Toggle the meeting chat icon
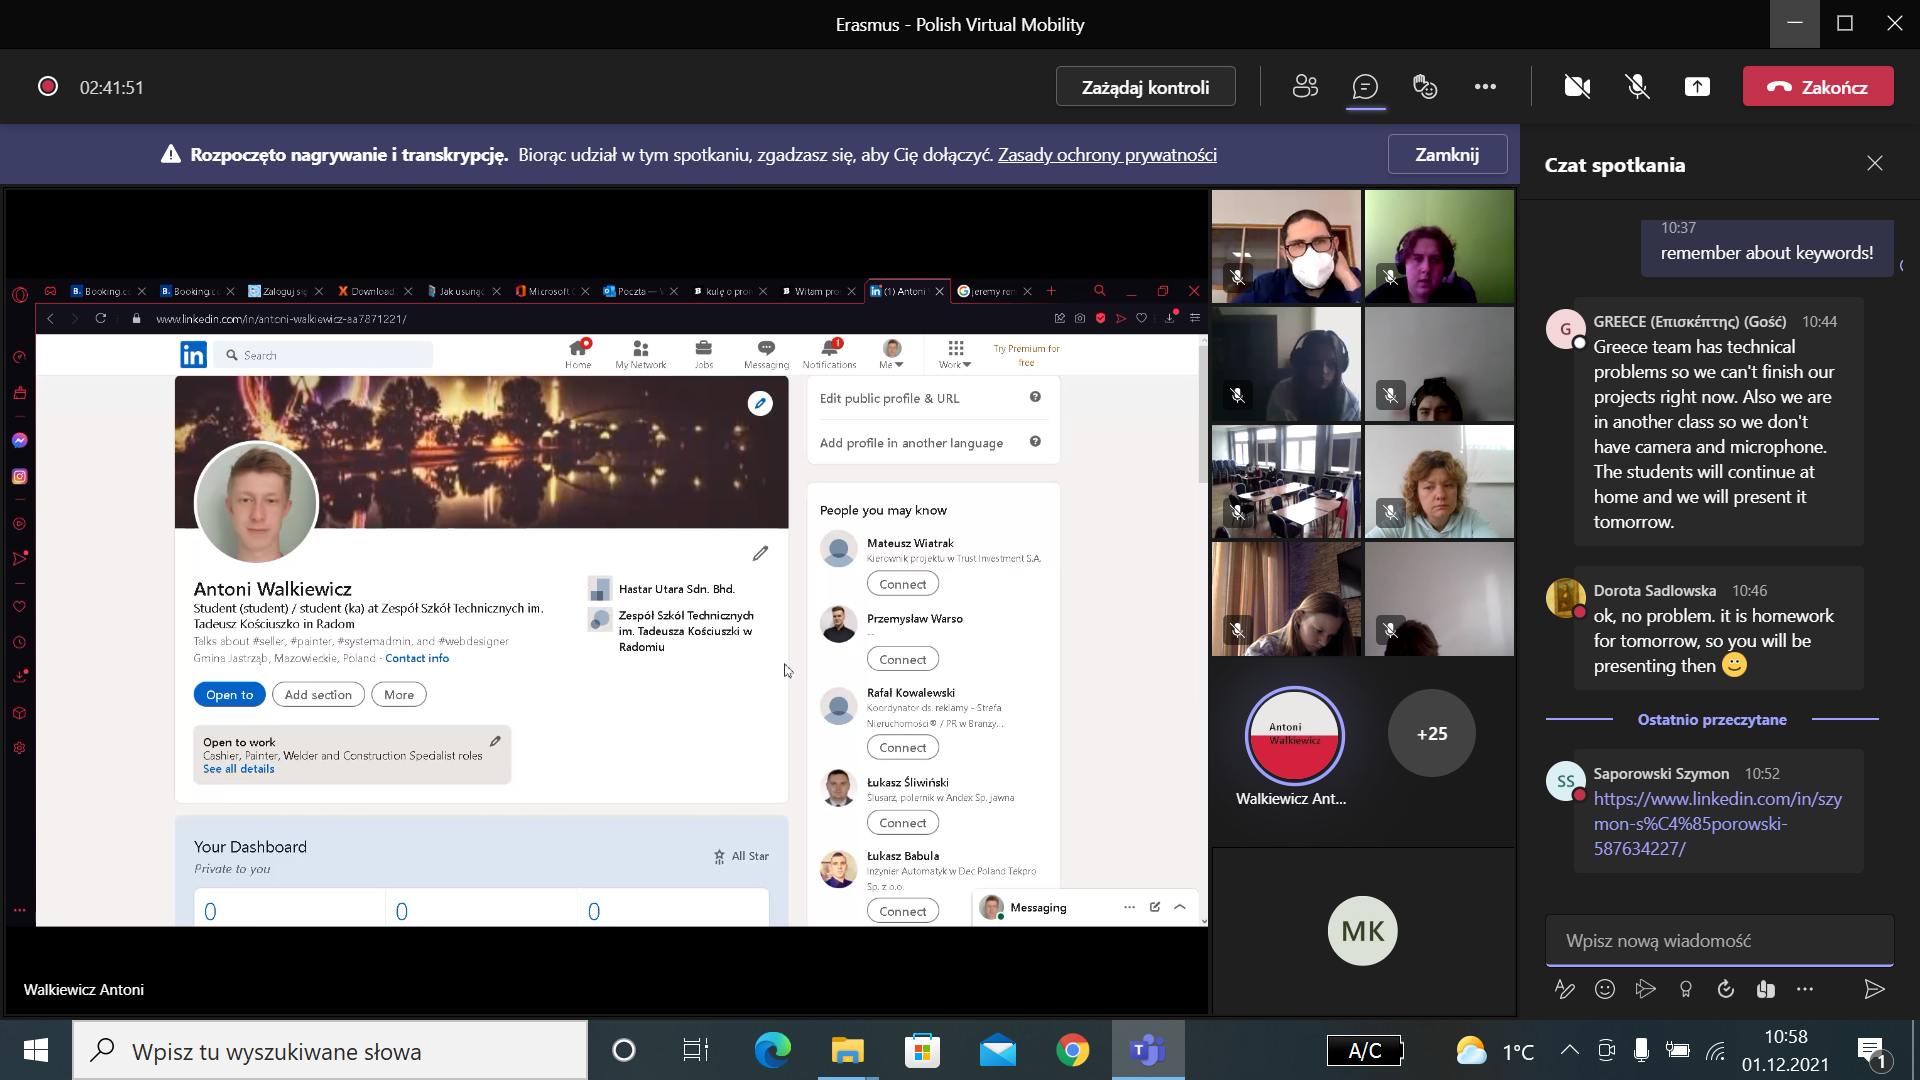The height and width of the screenshot is (1080, 1920). click(x=1365, y=87)
